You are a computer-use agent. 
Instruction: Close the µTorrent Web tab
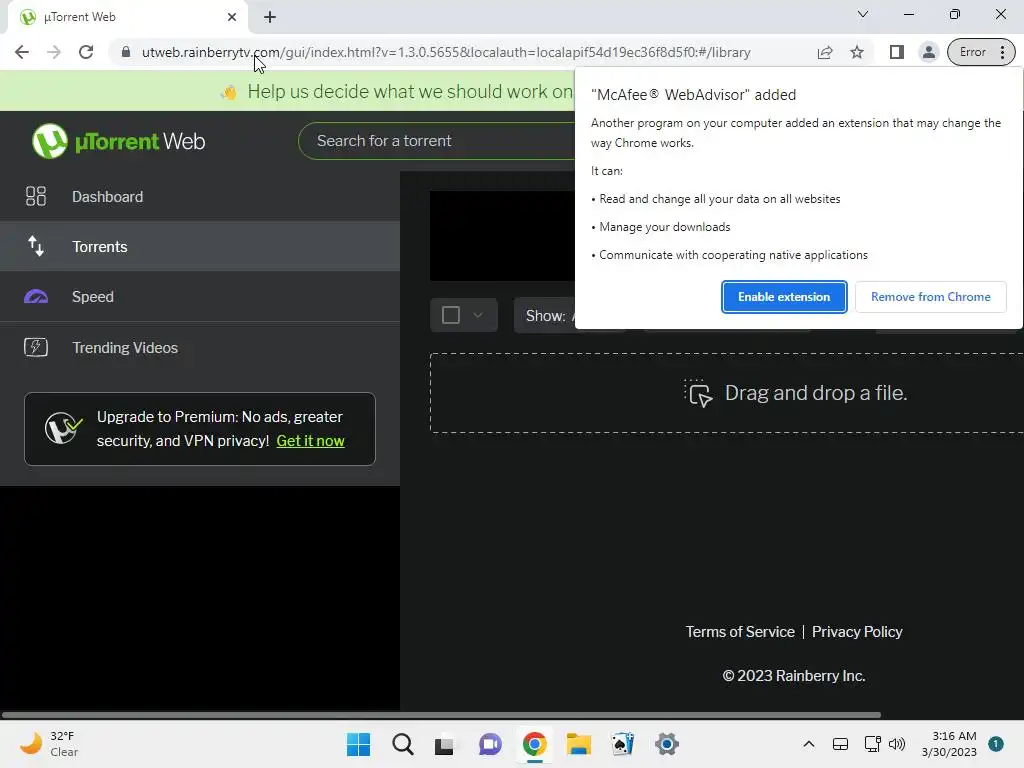click(x=232, y=17)
